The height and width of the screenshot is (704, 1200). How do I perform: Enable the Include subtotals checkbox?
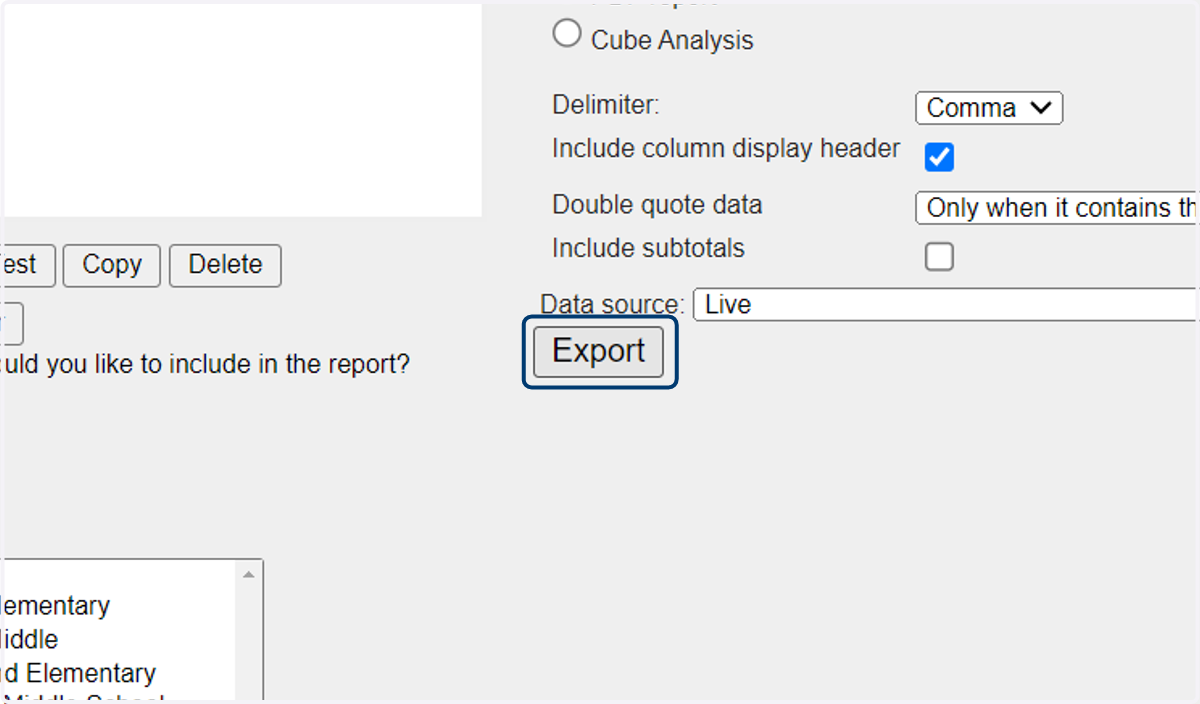click(939, 257)
